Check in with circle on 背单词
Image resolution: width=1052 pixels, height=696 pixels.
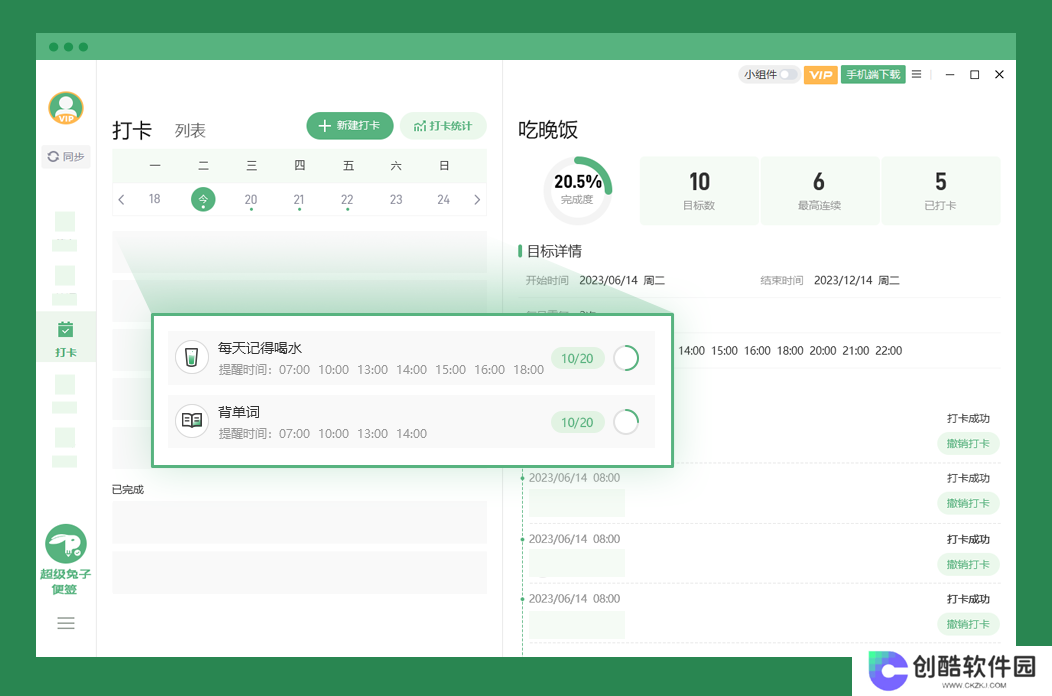pyautogui.click(x=627, y=421)
